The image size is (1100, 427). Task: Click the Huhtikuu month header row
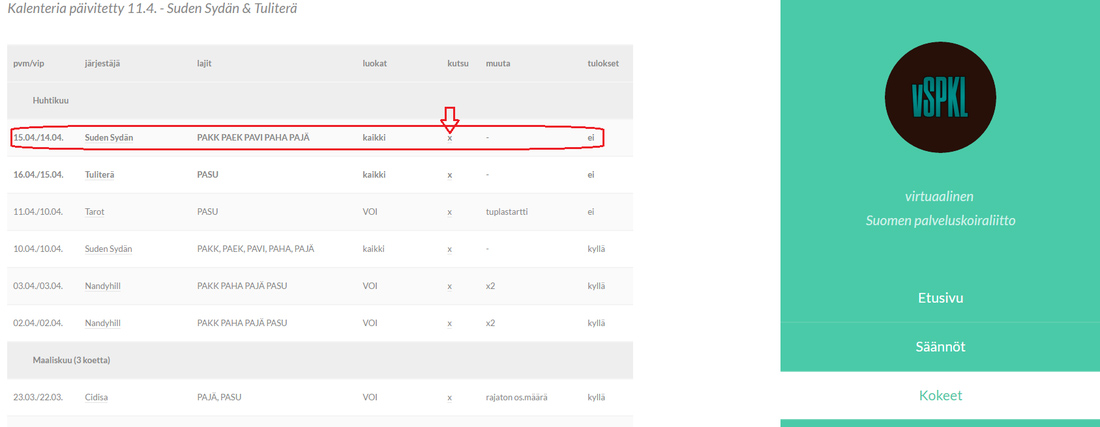(x=320, y=101)
